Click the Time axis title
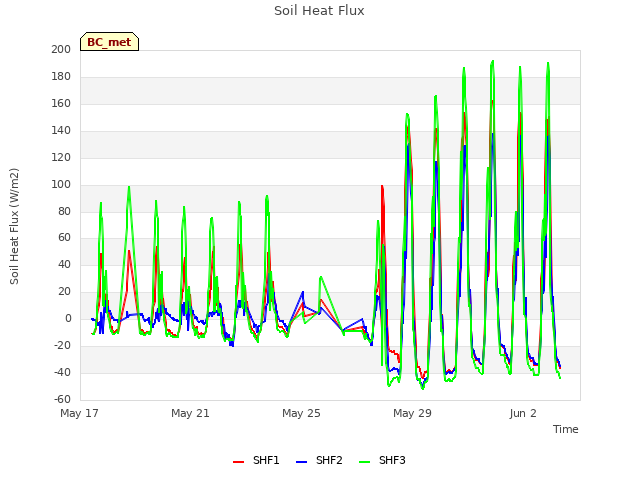 [x=566, y=429]
